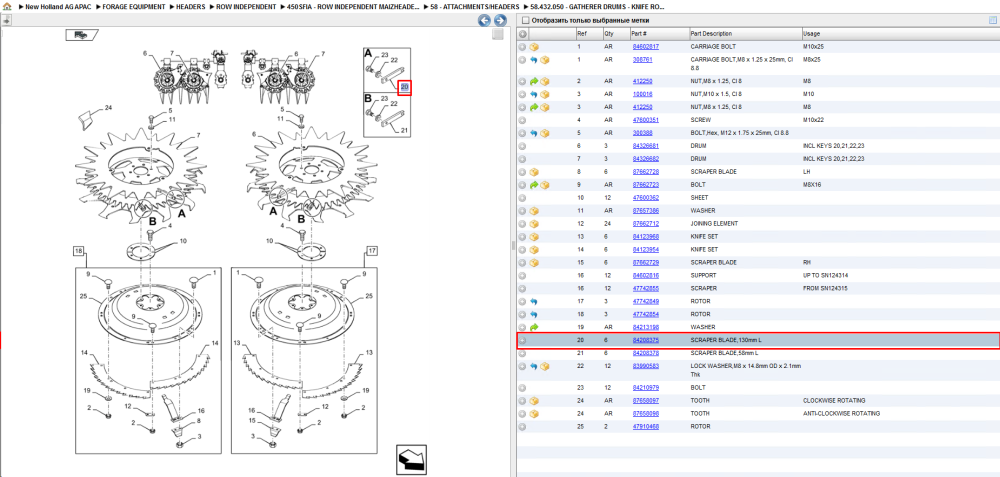Click gray circle icon on part 47910468 row
Screen dimensions: 1000x477
click(x=522, y=427)
